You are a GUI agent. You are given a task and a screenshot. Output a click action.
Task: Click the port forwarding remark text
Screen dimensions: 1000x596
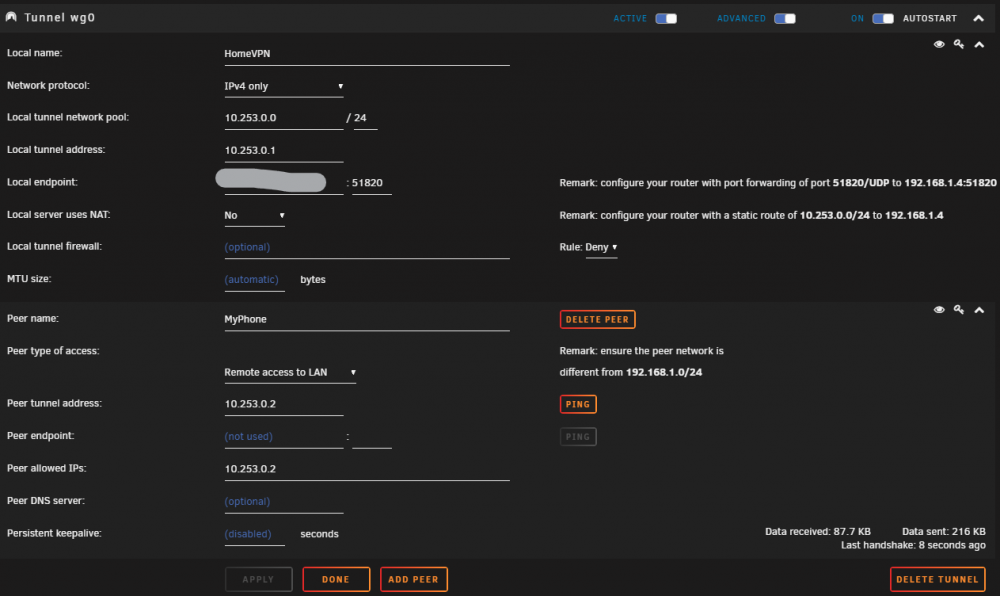tap(777, 183)
